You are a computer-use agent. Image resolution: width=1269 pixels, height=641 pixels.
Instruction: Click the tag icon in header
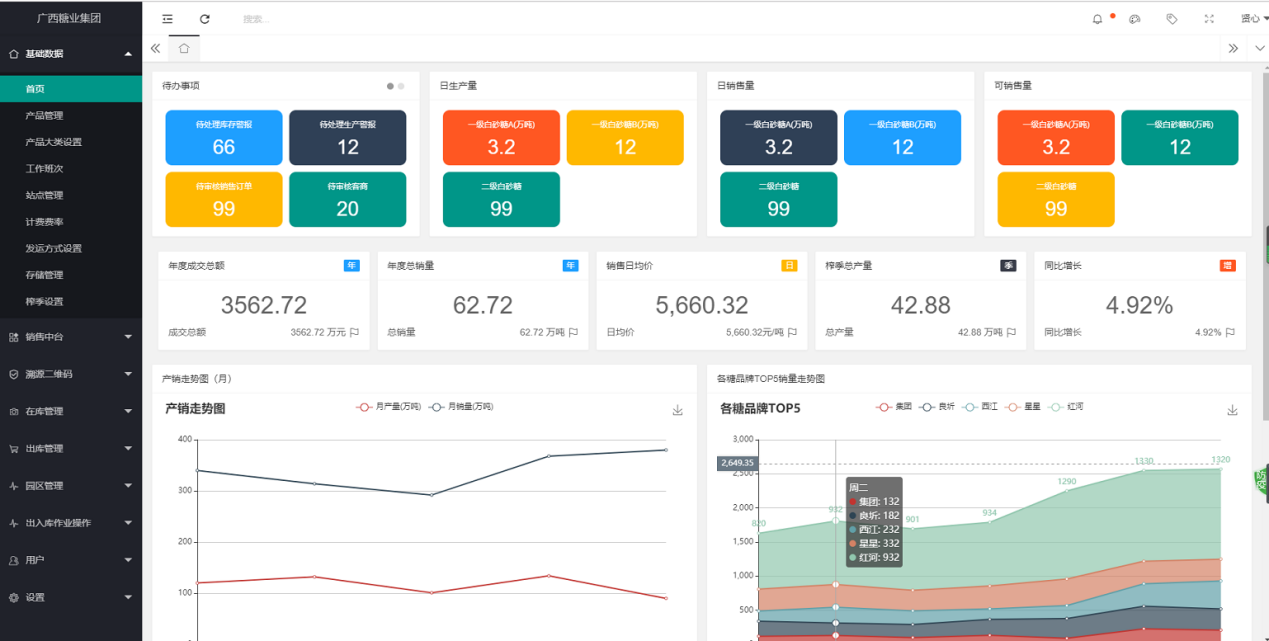coord(1172,19)
